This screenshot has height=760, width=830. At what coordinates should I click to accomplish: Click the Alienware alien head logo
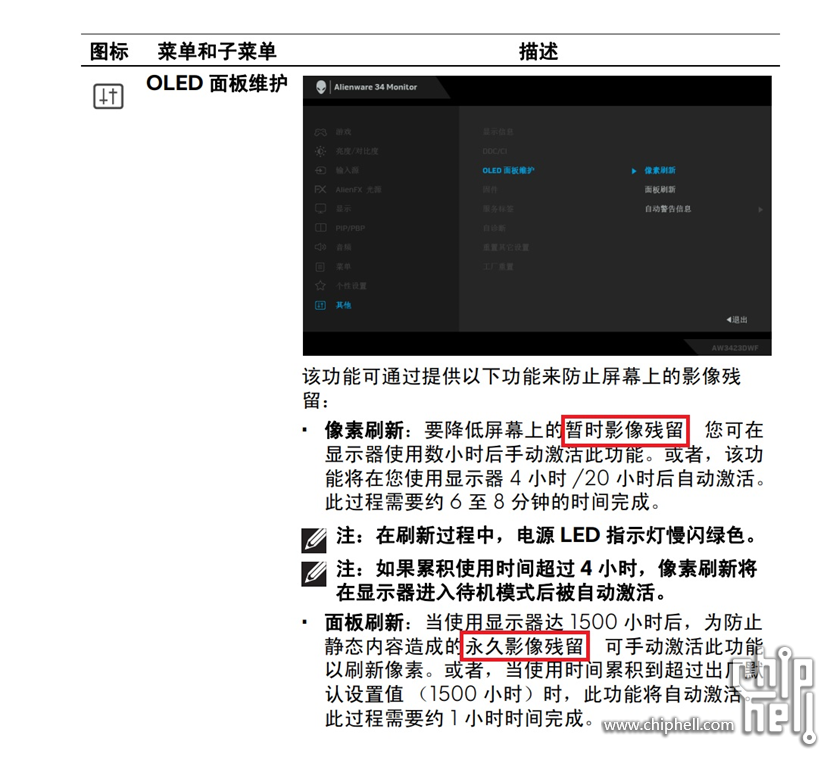pos(320,87)
